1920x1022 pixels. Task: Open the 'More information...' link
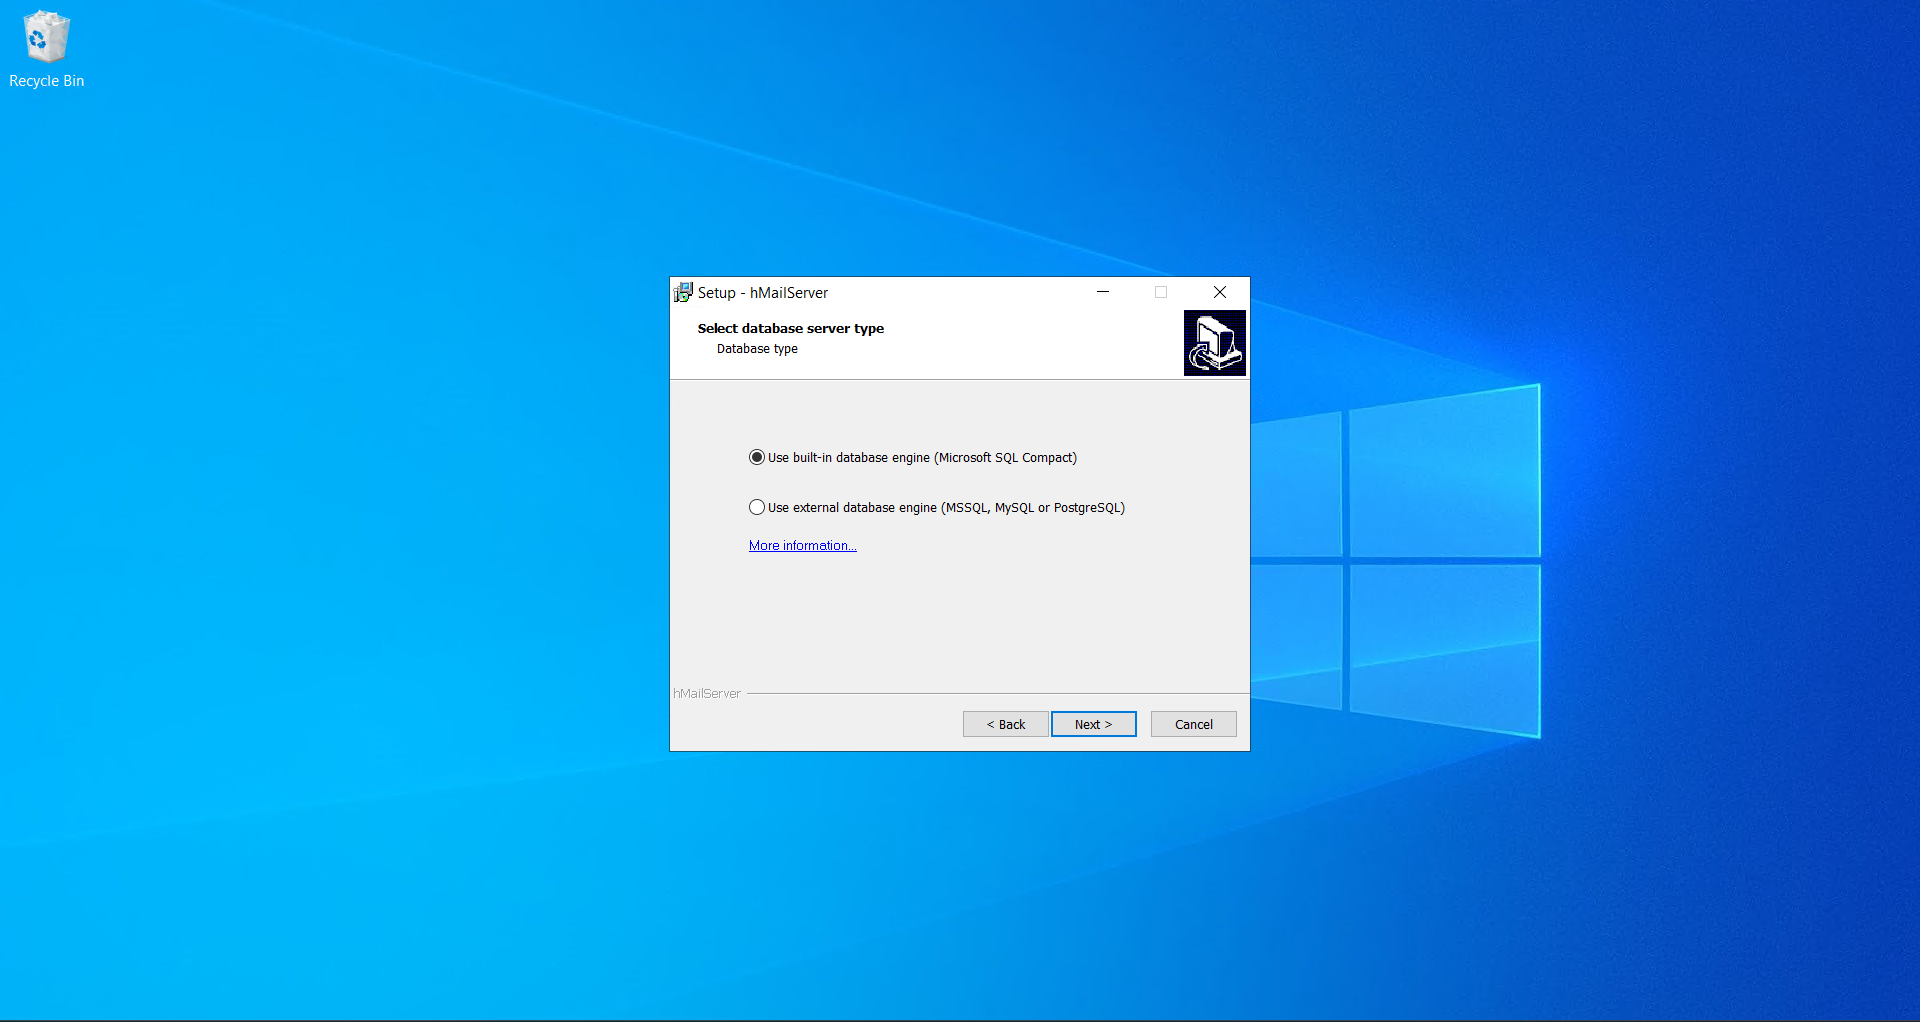[802, 545]
